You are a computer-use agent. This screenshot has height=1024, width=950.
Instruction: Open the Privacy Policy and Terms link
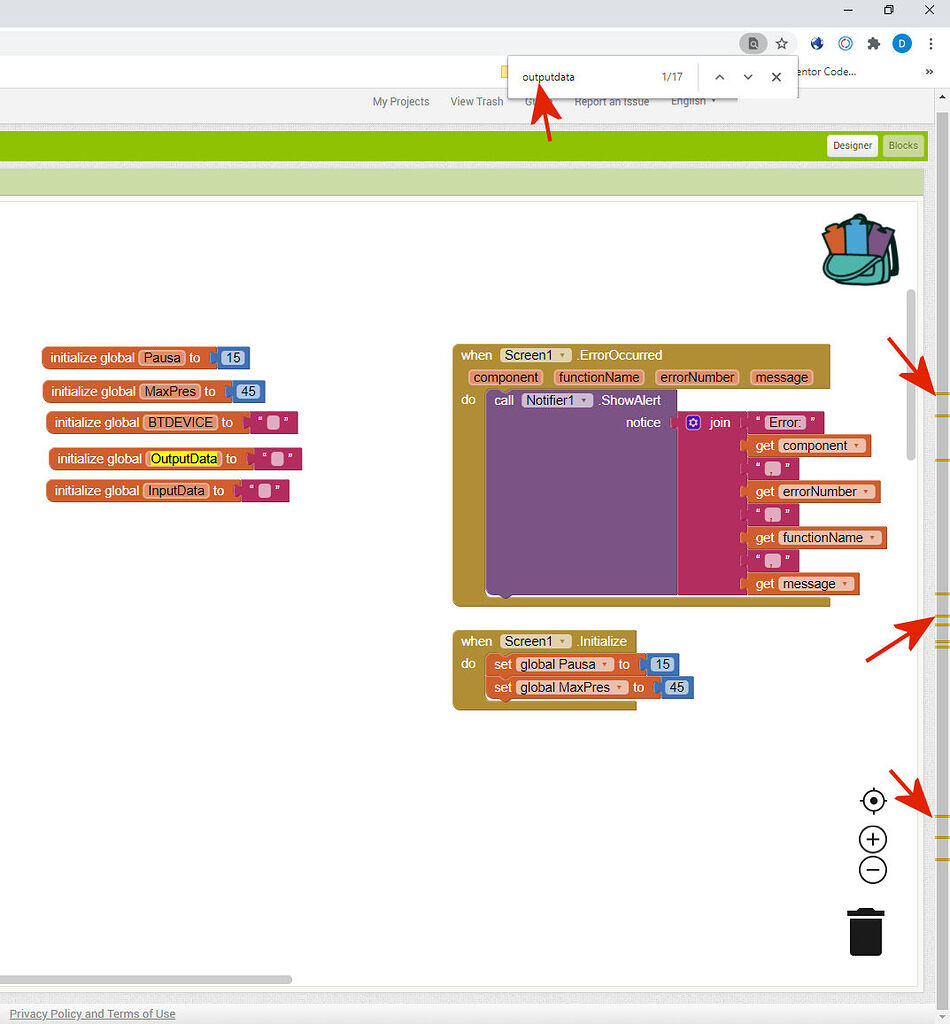tap(92, 1013)
